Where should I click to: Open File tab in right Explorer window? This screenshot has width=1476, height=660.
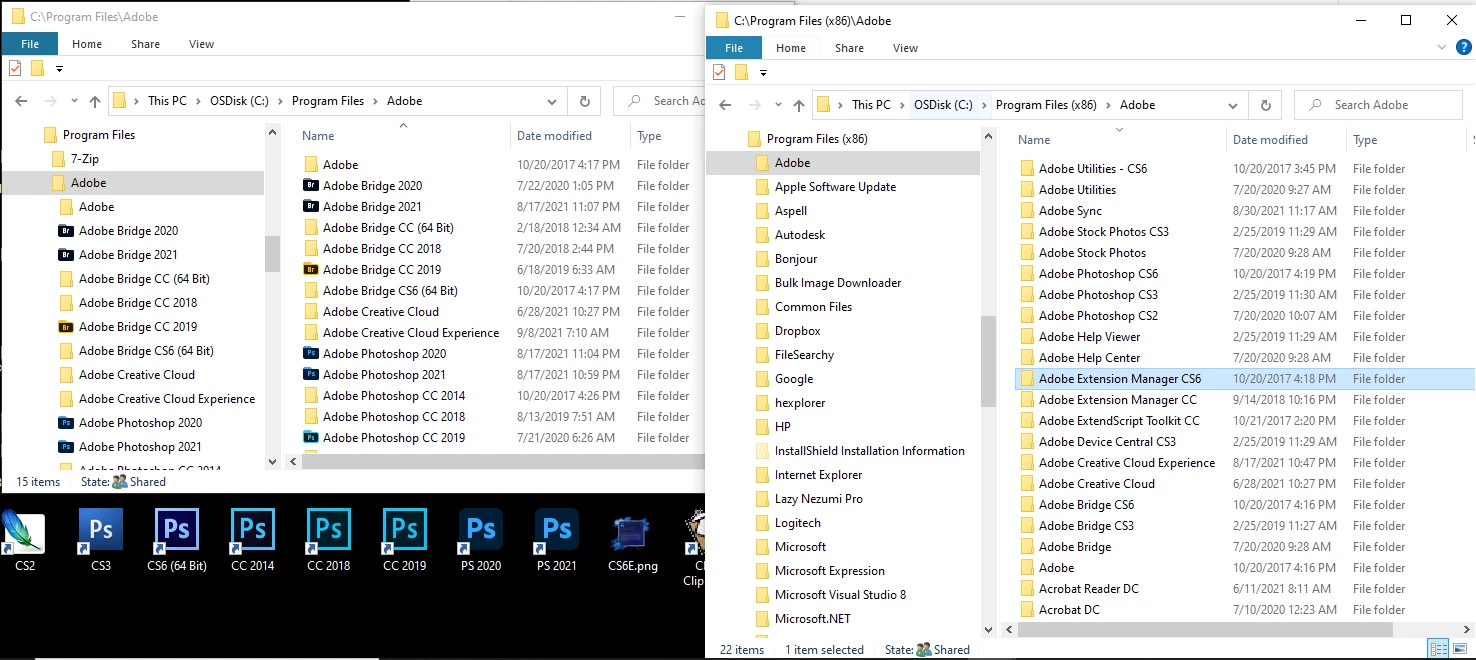(x=733, y=48)
